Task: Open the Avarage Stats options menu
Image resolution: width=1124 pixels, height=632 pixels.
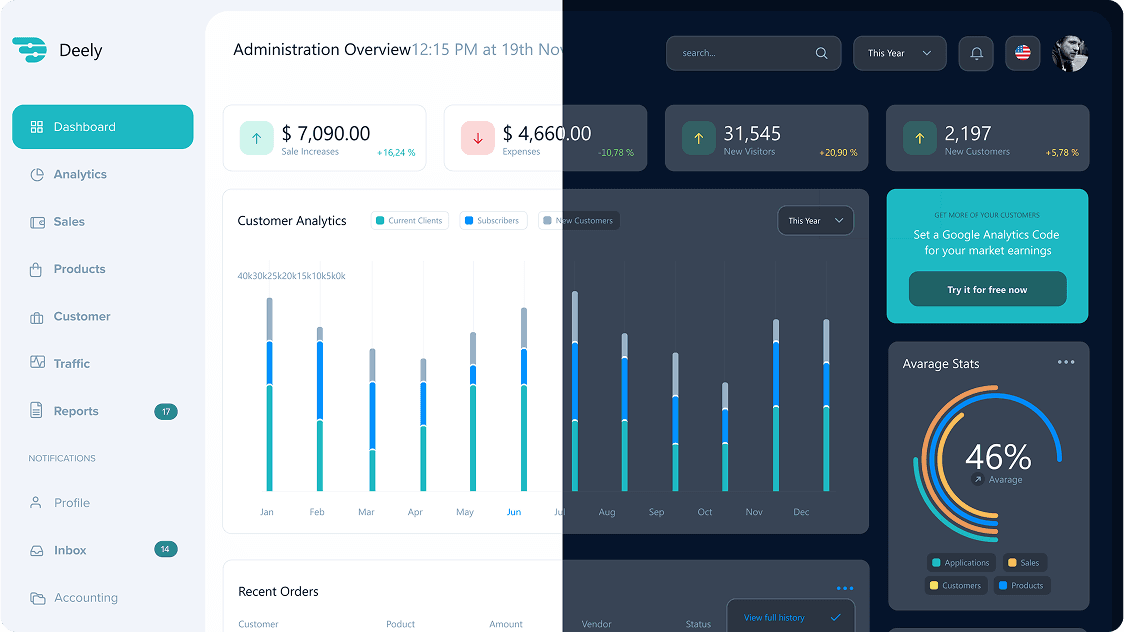Action: point(1064,362)
